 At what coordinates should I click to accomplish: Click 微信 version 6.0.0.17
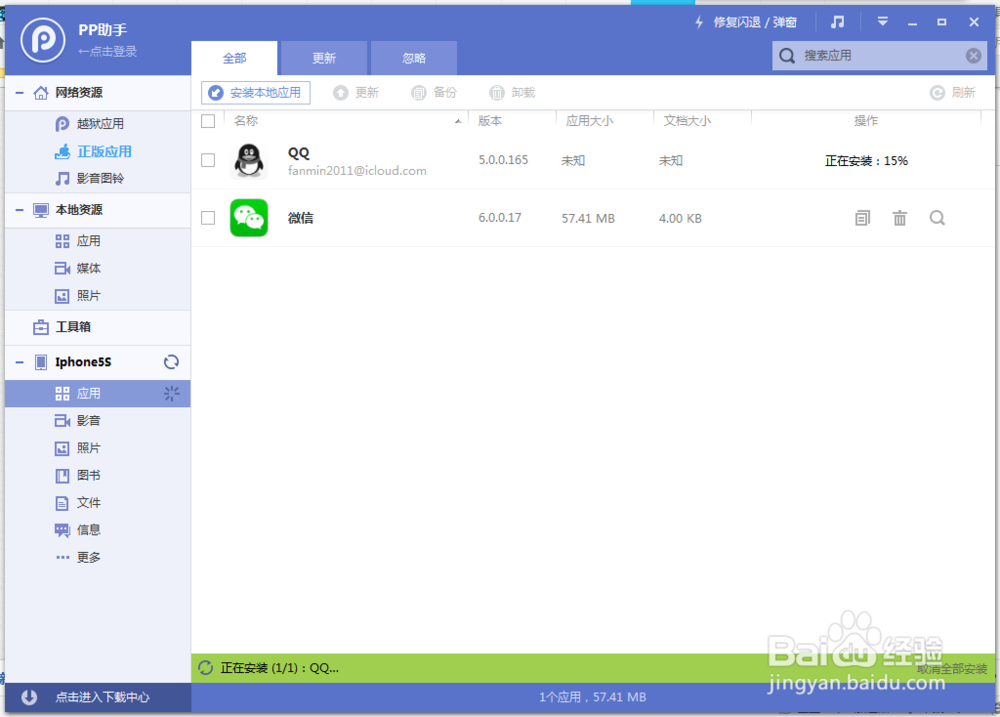click(500, 218)
